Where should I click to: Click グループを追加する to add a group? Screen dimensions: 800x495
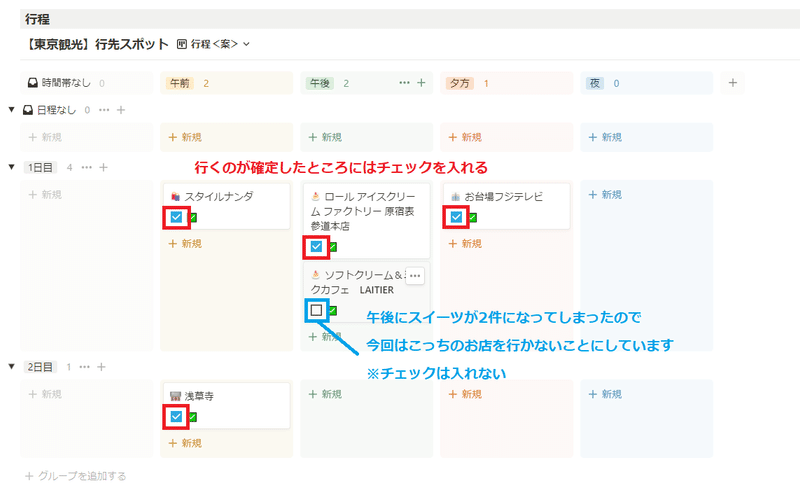point(76,476)
